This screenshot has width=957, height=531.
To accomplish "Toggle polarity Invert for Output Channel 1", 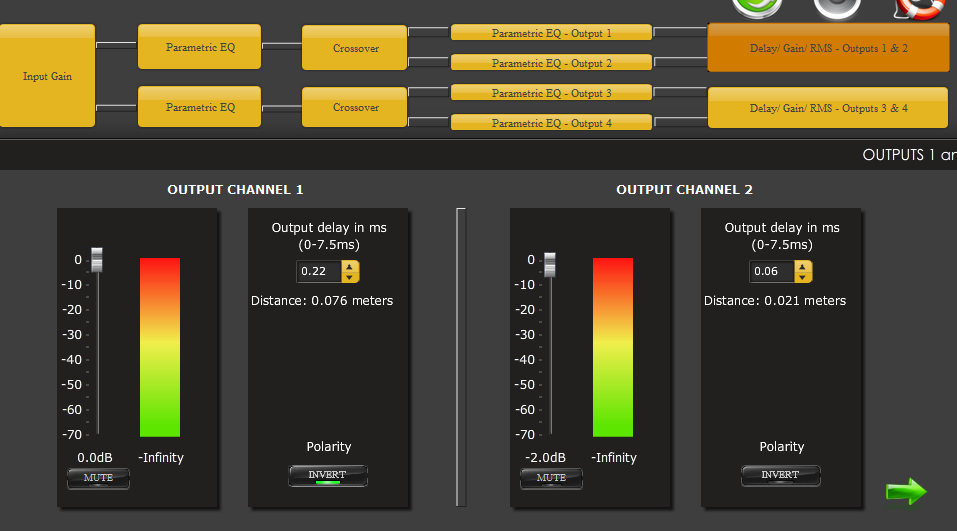I will pos(328,476).
